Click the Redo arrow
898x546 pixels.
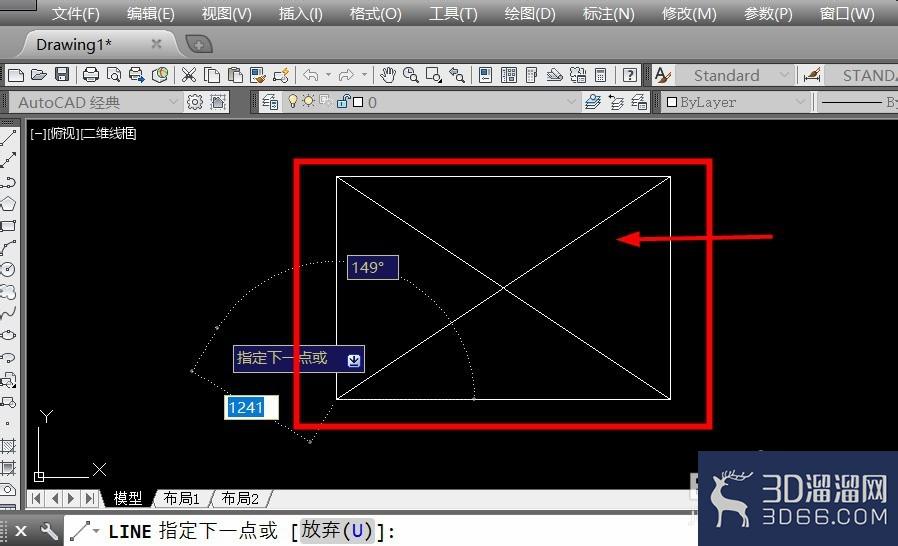click(346, 75)
